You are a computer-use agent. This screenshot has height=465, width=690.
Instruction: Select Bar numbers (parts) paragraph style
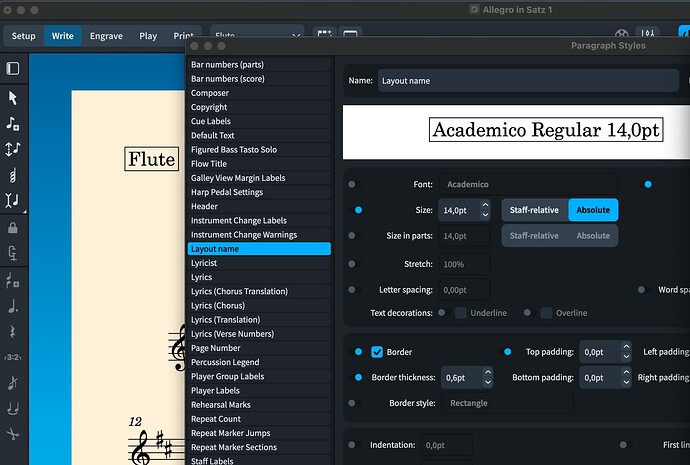pyautogui.click(x=259, y=65)
